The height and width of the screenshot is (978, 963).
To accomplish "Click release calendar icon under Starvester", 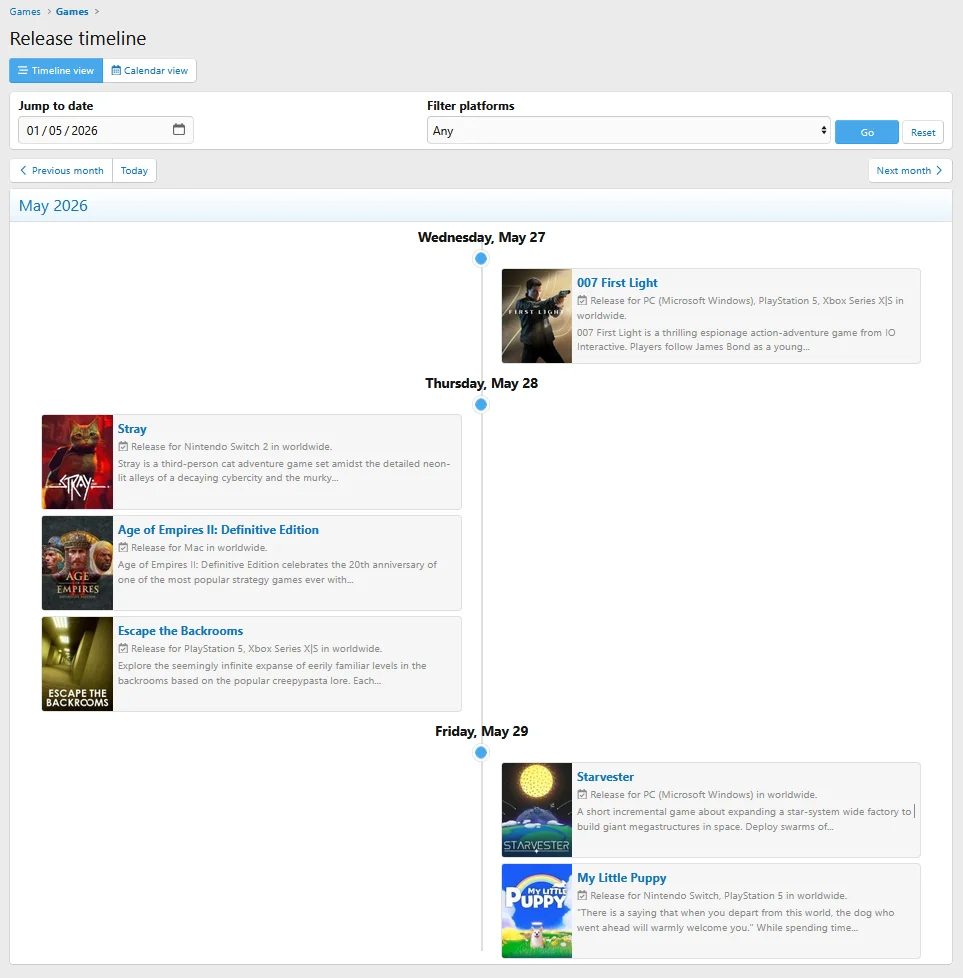I will (582, 795).
